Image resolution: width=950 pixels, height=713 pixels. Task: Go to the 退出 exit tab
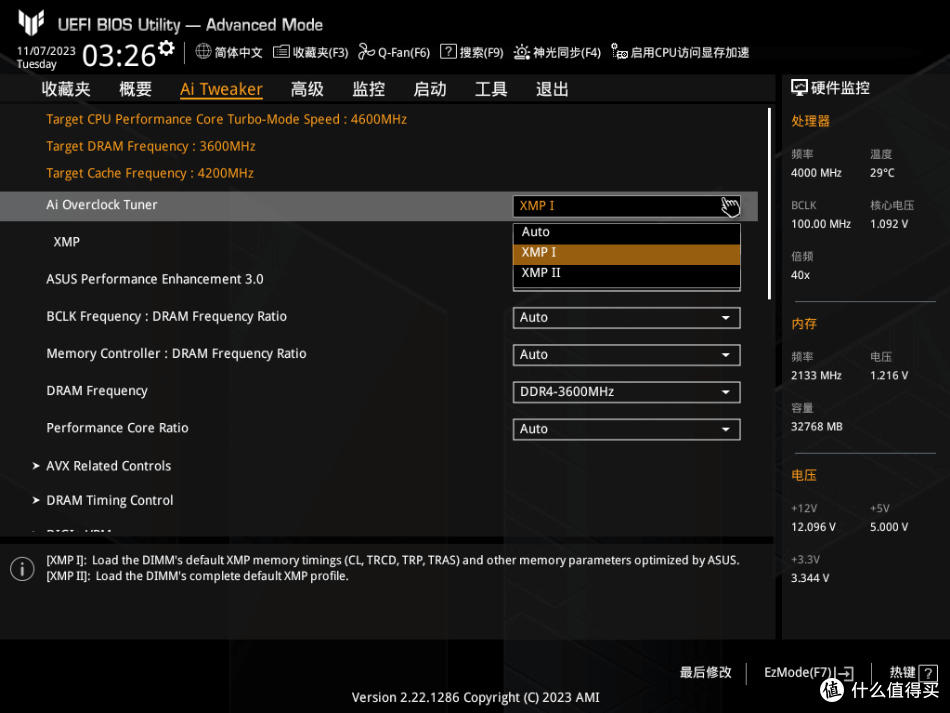click(x=552, y=90)
